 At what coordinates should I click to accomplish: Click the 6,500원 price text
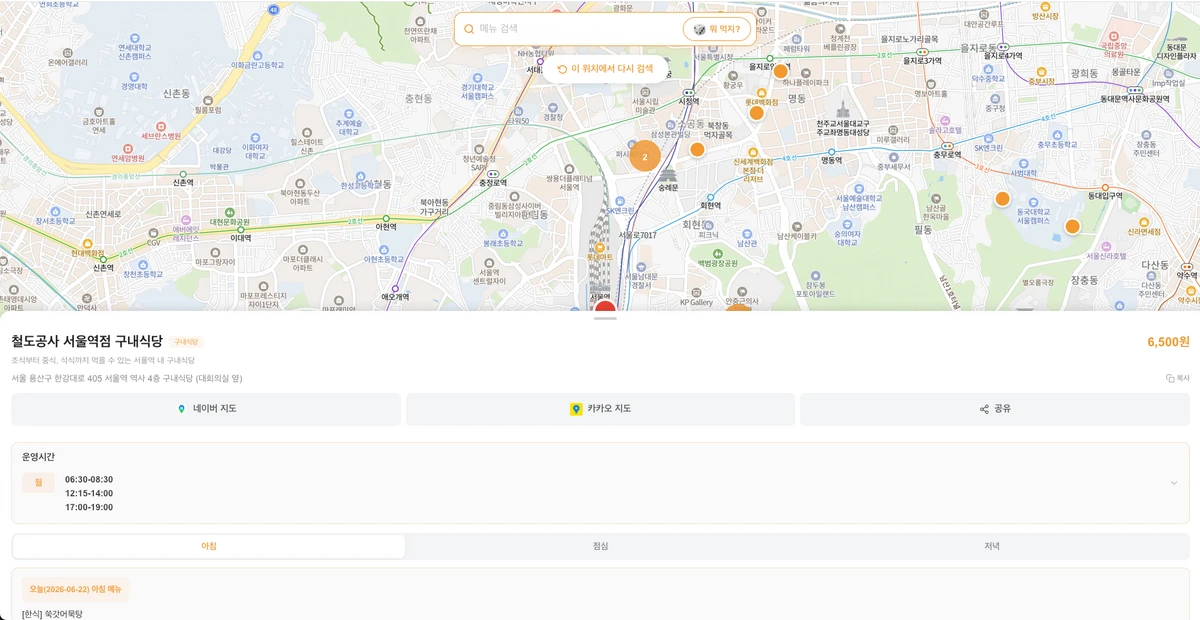click(1168, 342)
